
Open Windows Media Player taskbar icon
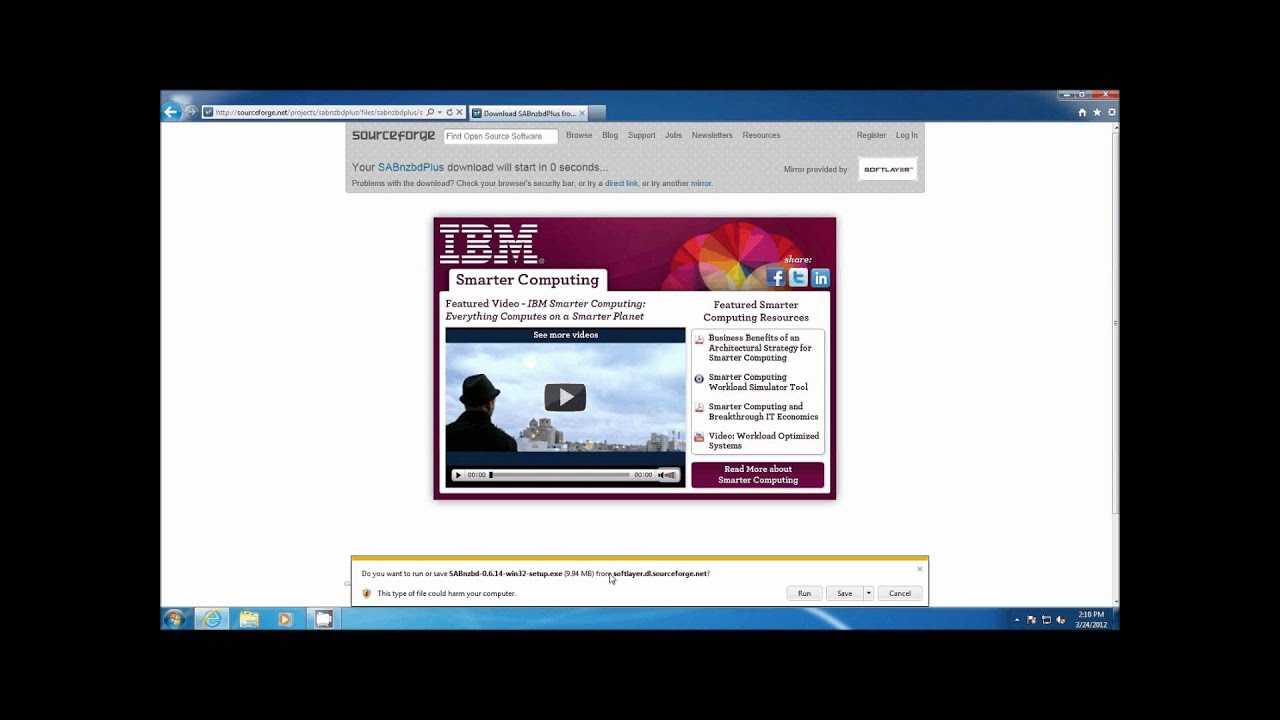[285, 619]
